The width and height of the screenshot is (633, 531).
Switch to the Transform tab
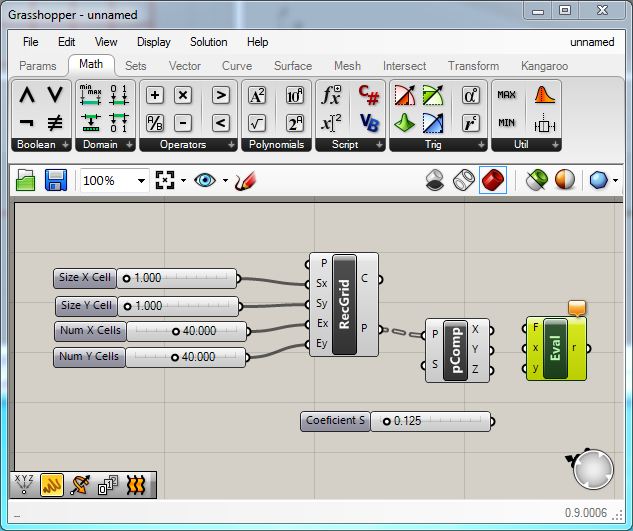click(474, 66)
